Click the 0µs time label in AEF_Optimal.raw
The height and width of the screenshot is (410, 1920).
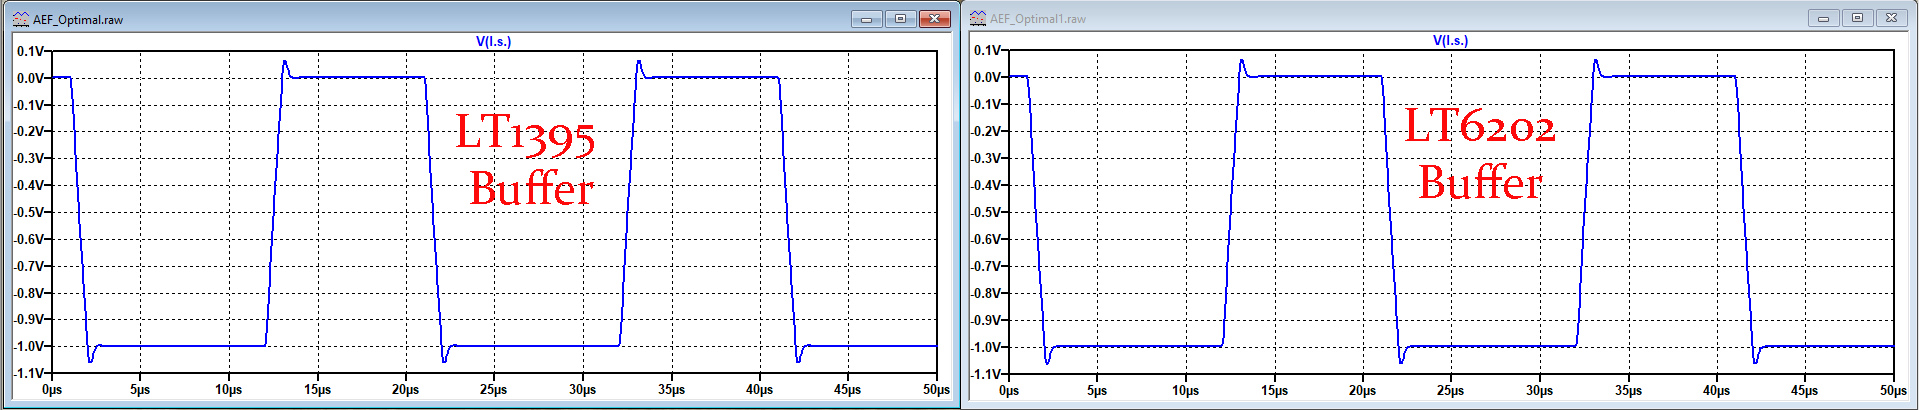click(52, 390)
